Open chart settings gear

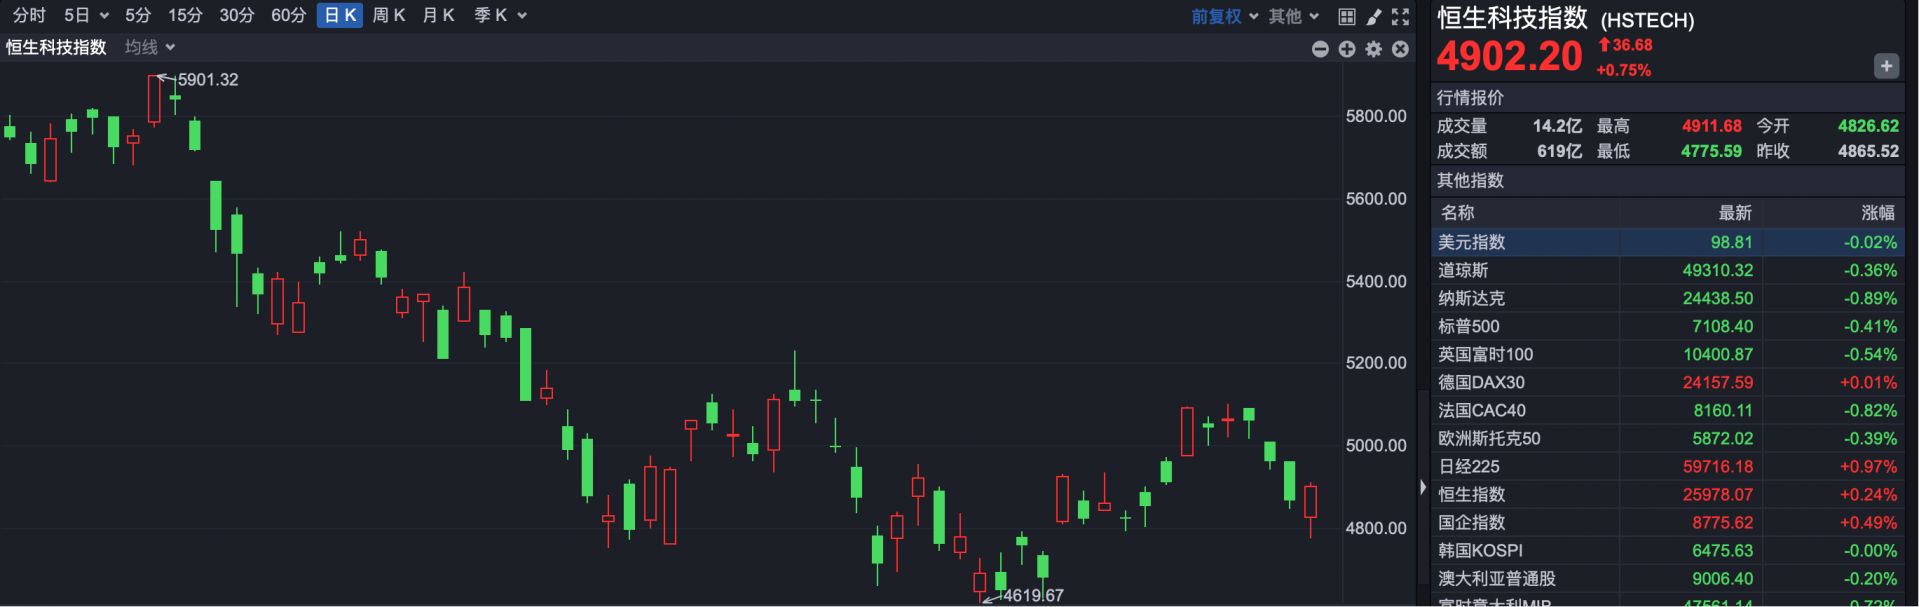click(x=1374, y=49)
